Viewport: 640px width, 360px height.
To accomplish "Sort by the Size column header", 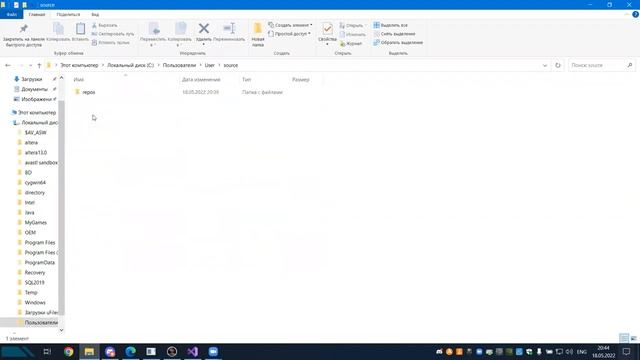I will [x=300, y=80].
